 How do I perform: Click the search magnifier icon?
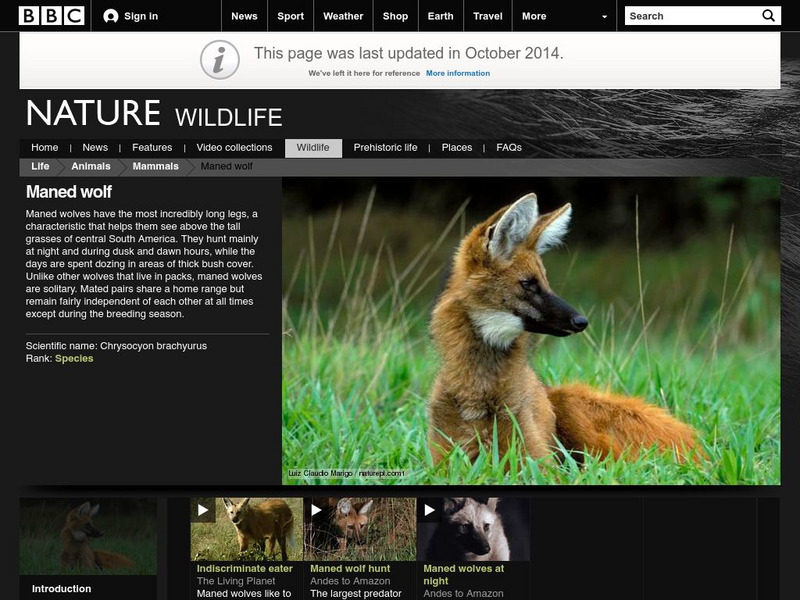pyautogui.click(x=768, y=16)
